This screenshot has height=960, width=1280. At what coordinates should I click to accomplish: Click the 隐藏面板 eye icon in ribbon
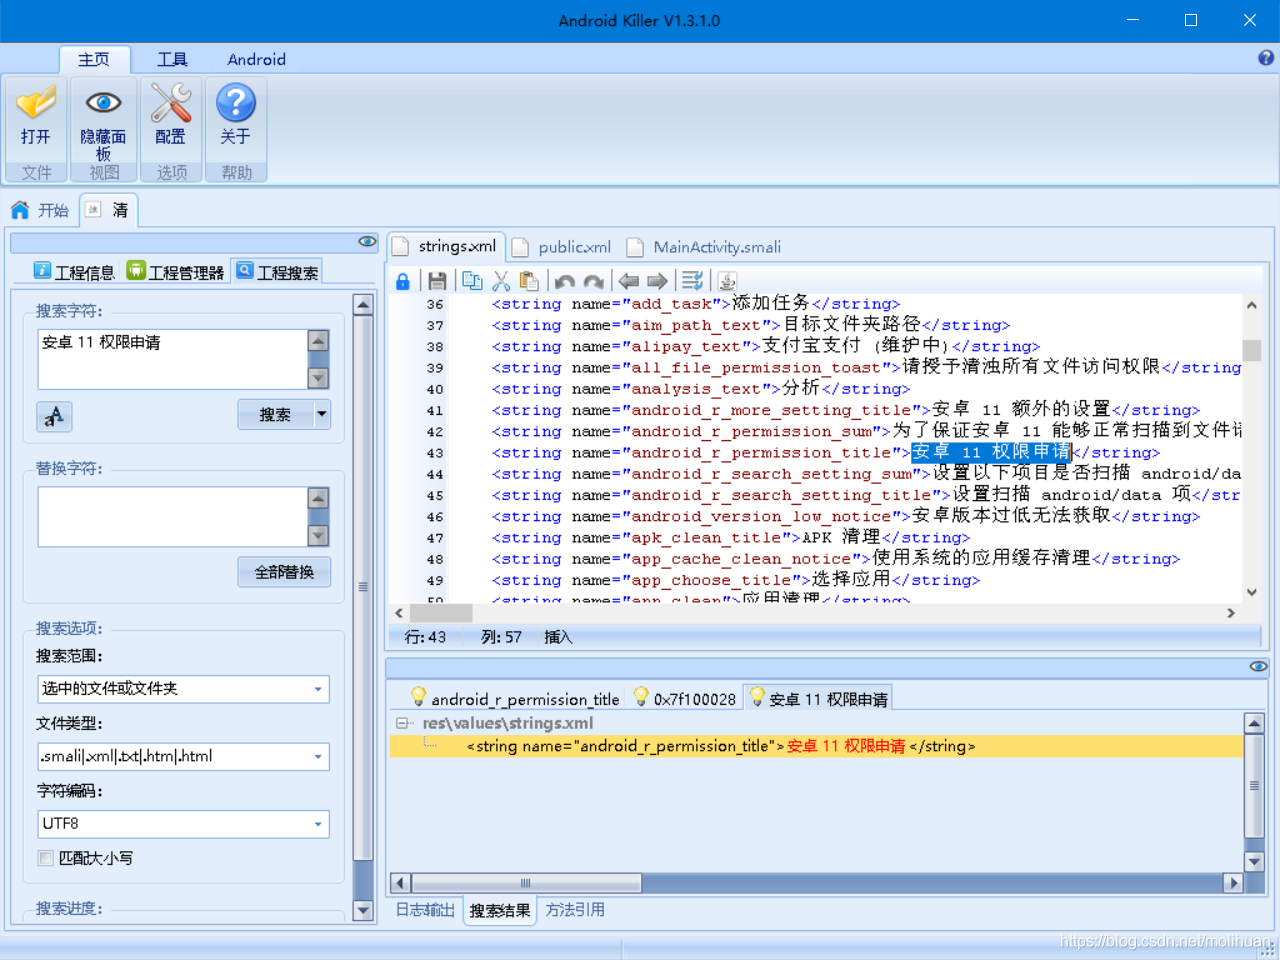[x=103, y=103]
